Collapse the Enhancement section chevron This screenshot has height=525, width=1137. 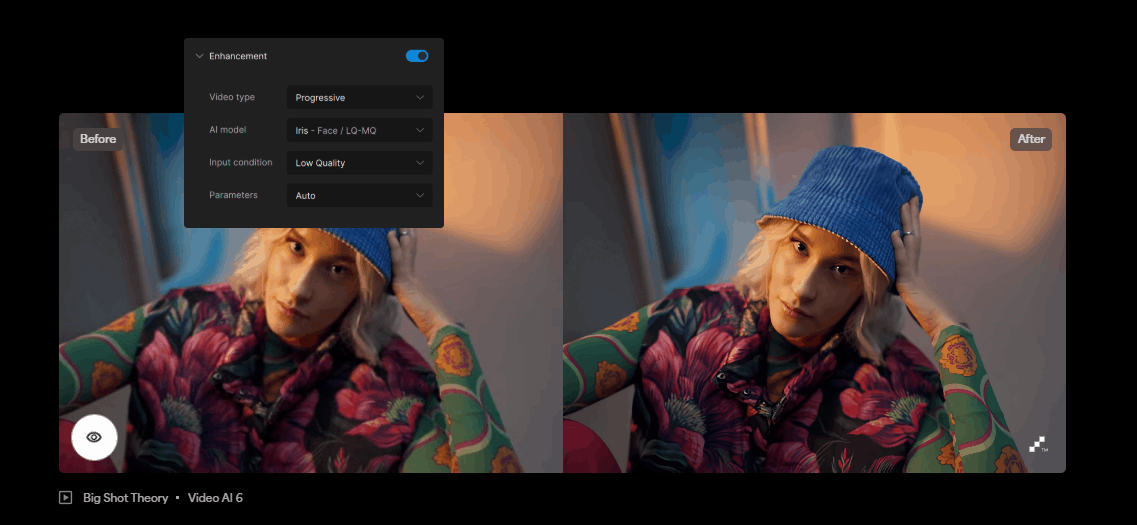199,56
